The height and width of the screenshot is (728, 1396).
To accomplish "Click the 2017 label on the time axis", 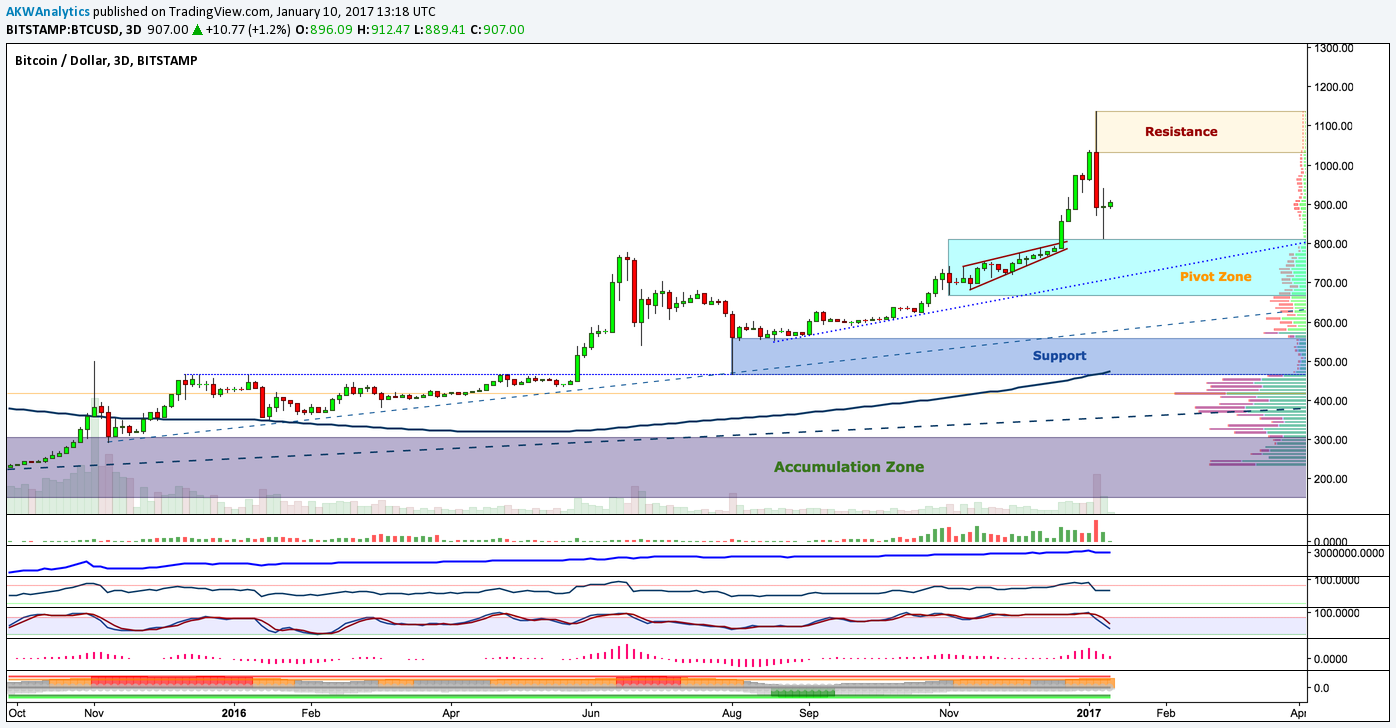I will [1087, 714].
